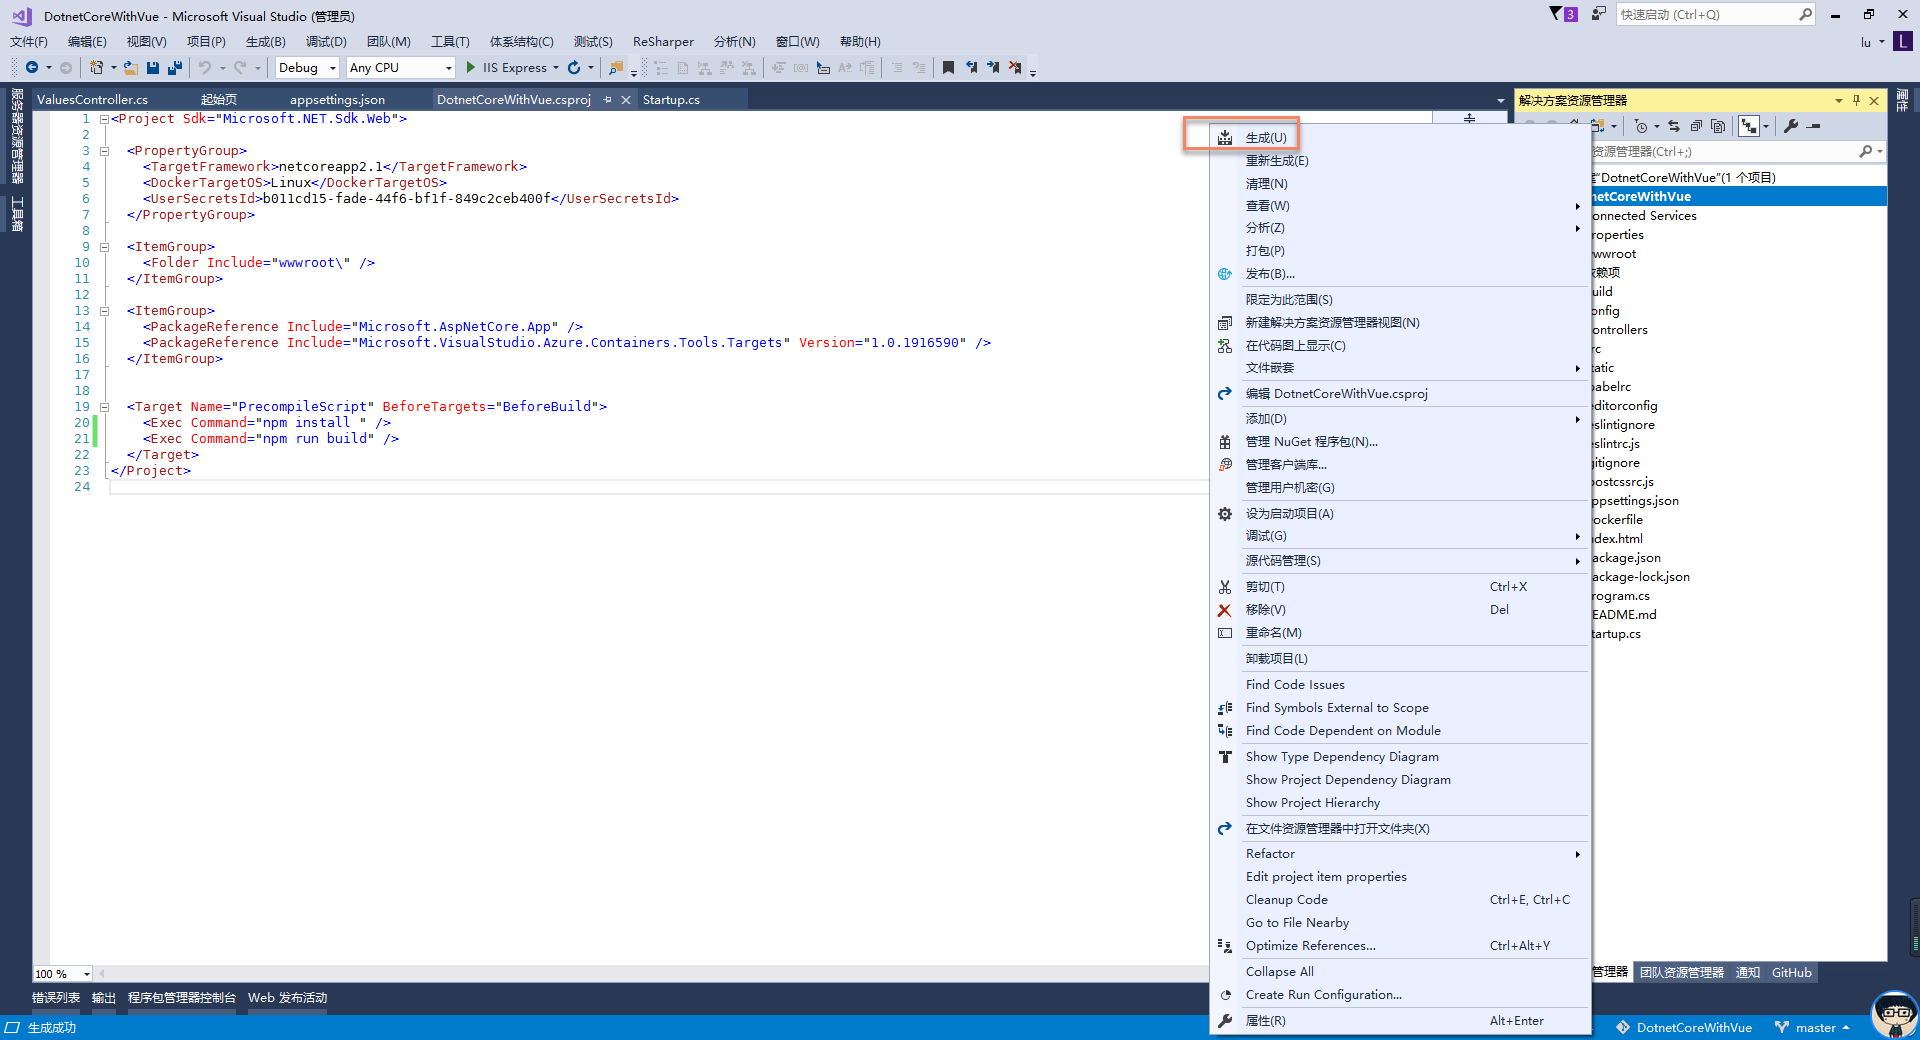Pin the DotnetCoreWithVue.csproj tab
Screen dimensions: 1920x1040
[x=607, y=100]
